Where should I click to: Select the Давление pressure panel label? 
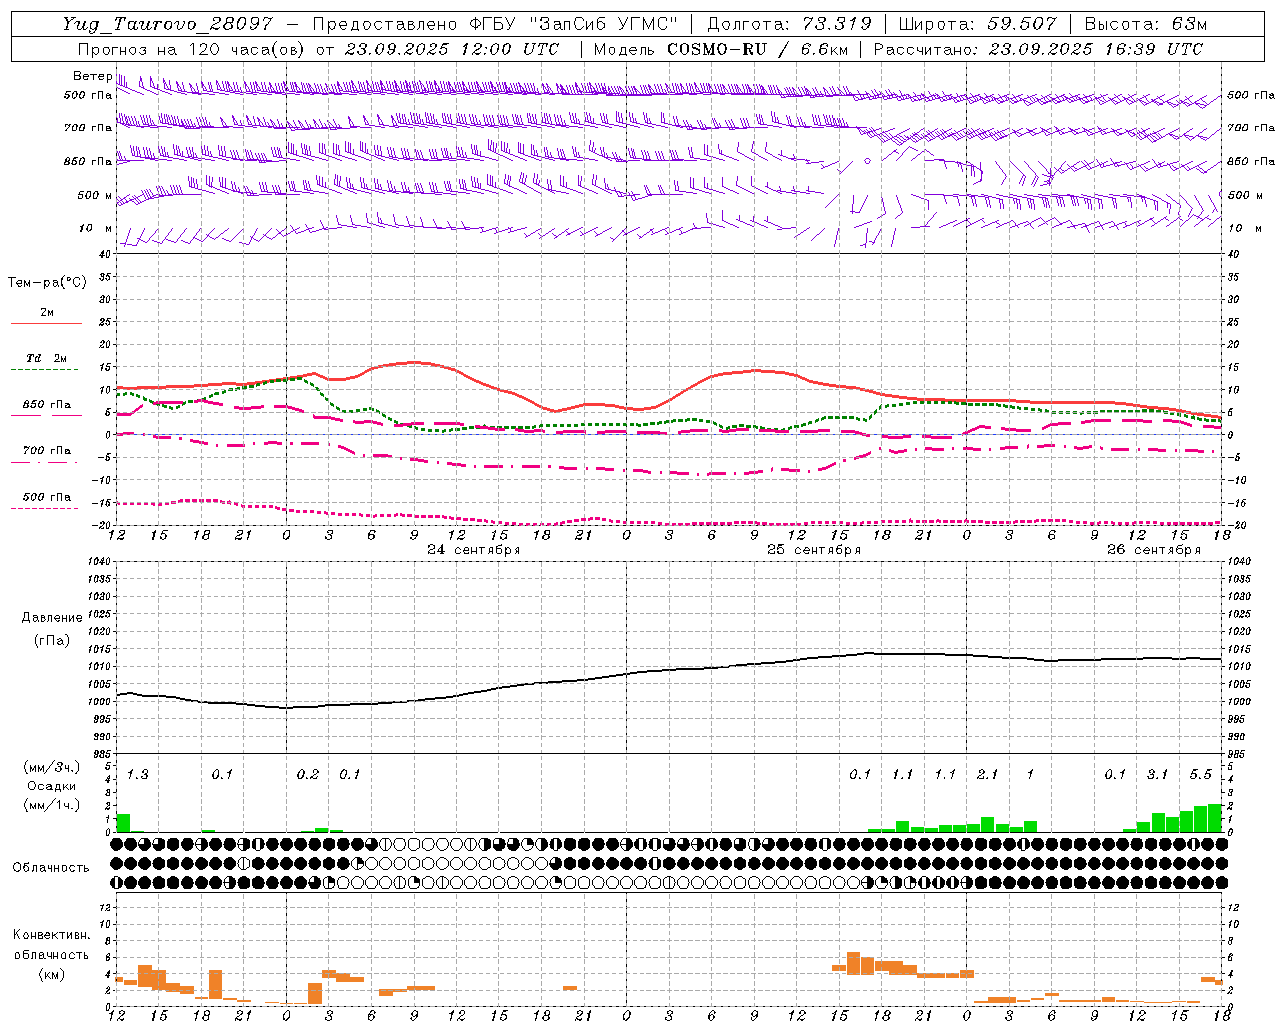click(x=52, y=618)
